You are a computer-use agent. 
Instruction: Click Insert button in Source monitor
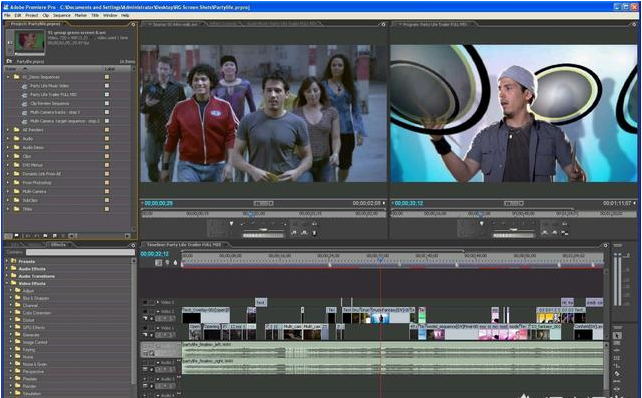point(294,232)
